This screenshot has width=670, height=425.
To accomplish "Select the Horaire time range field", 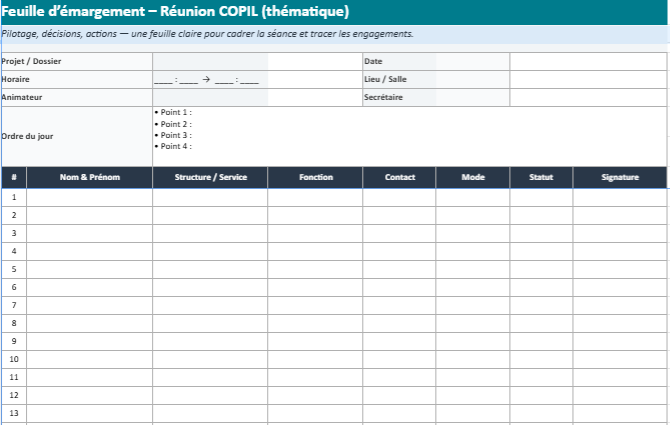I will click(209, 80).
